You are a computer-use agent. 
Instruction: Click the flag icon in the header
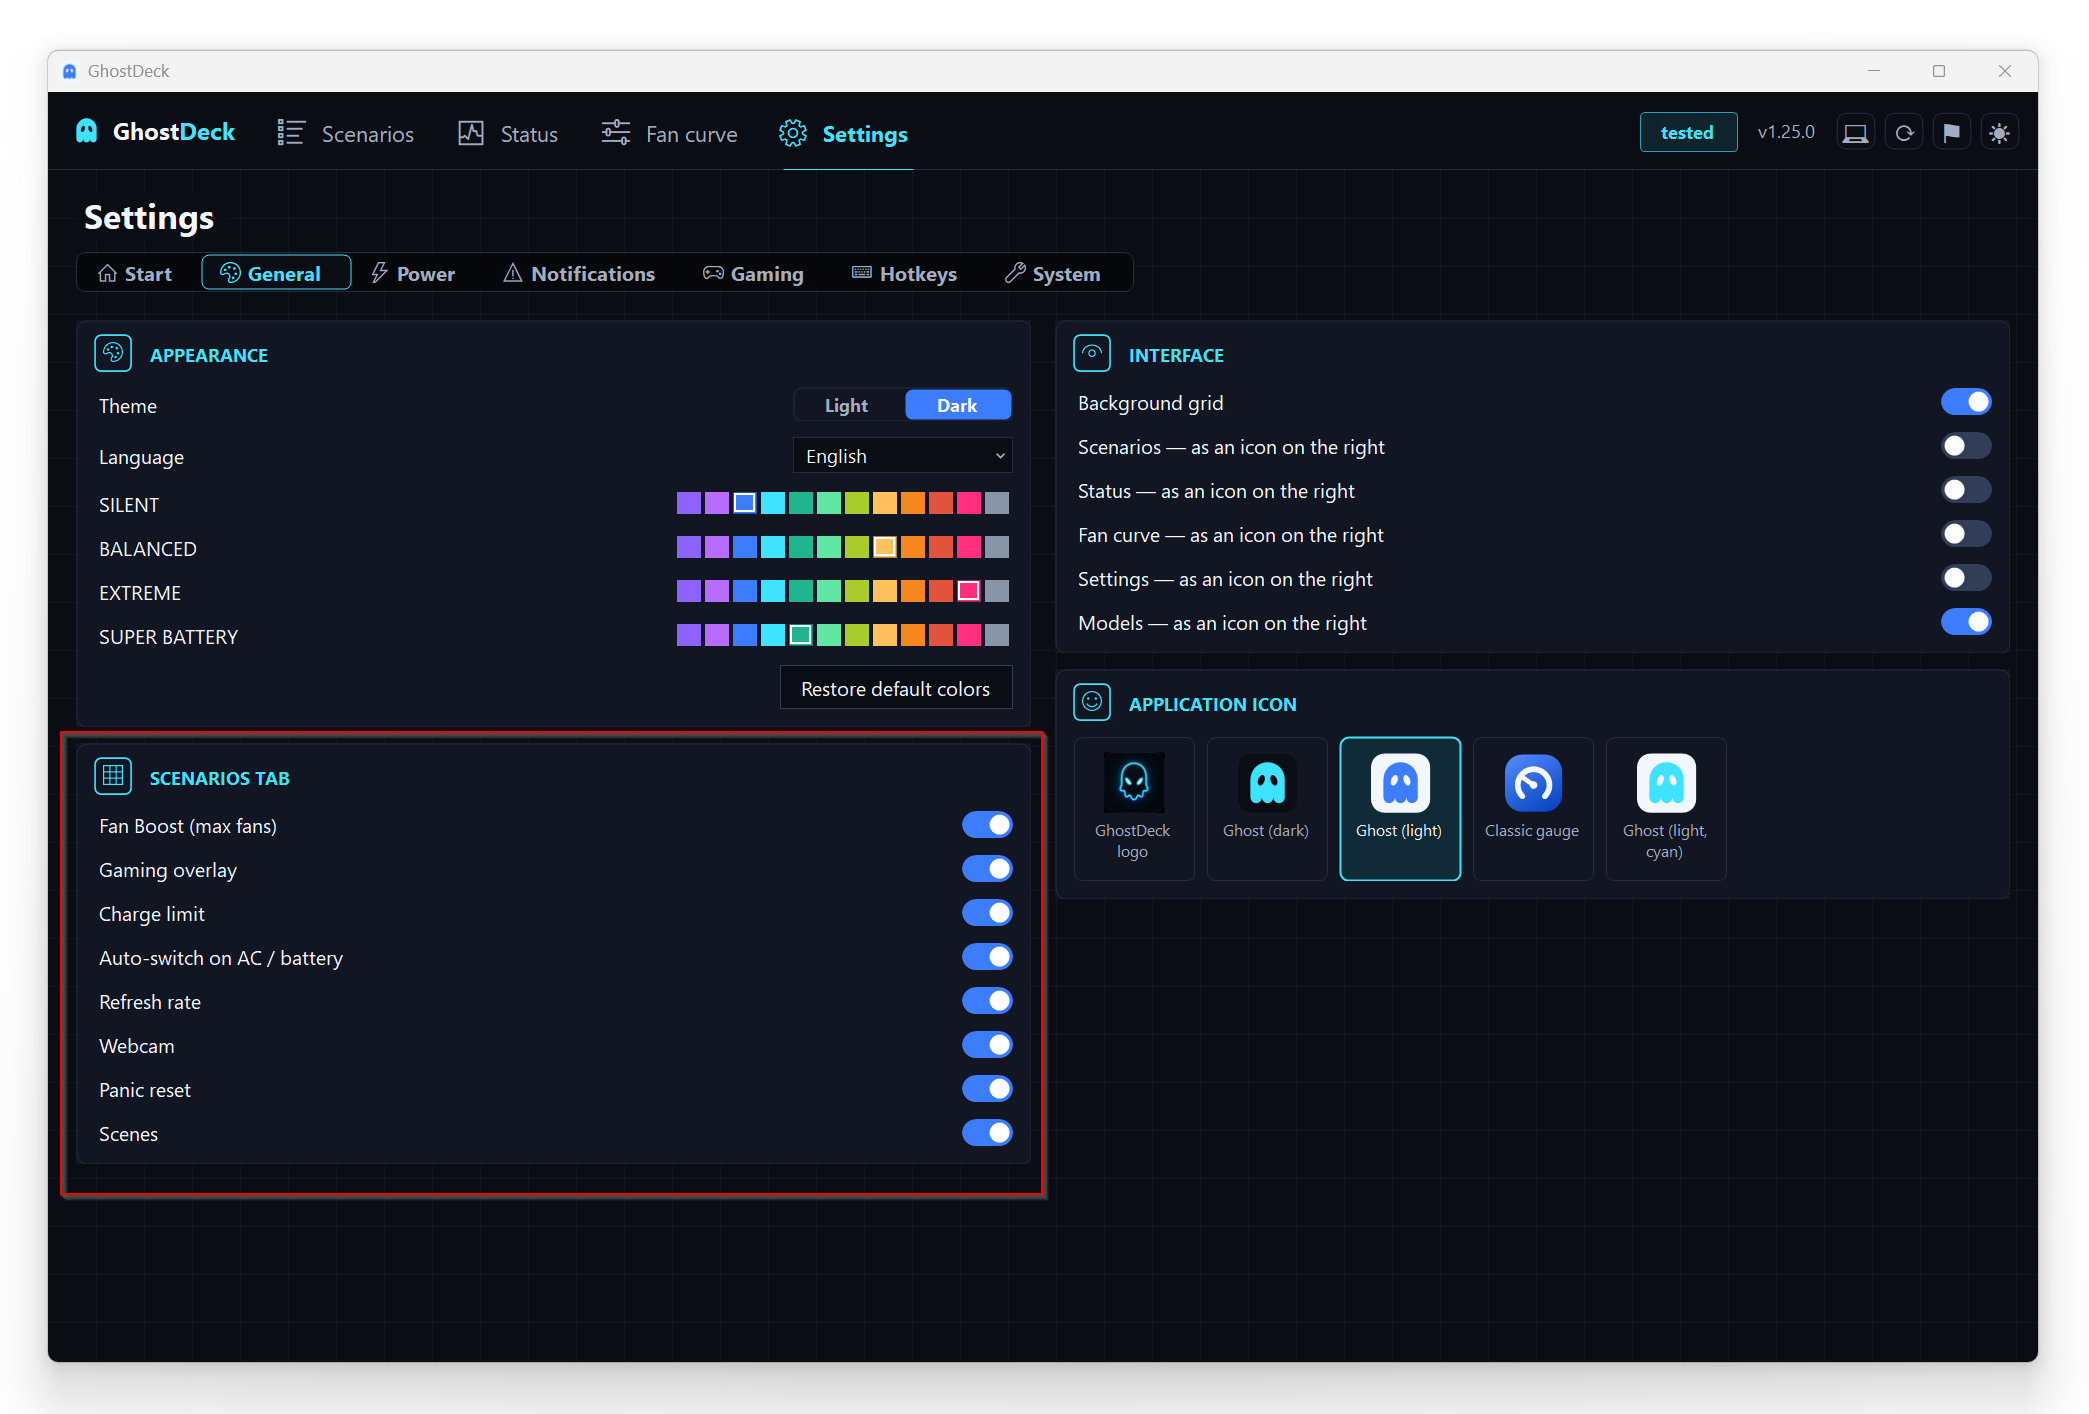pos(1951,133)
